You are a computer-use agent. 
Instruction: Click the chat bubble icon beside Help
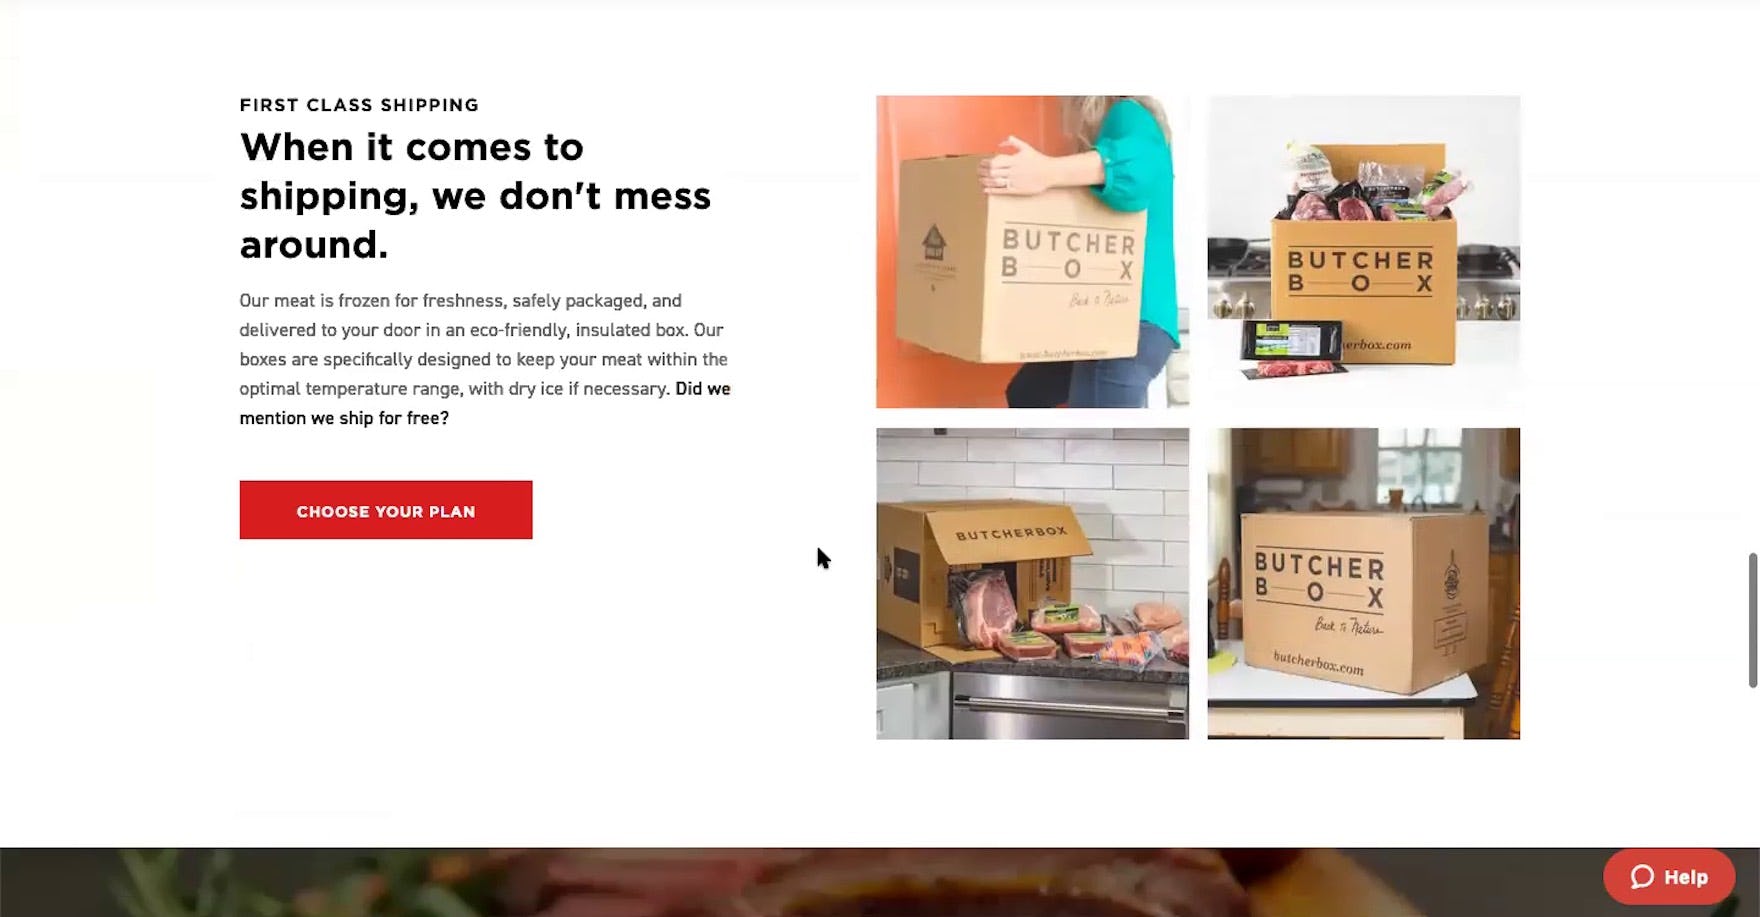tap(1642, 877)
